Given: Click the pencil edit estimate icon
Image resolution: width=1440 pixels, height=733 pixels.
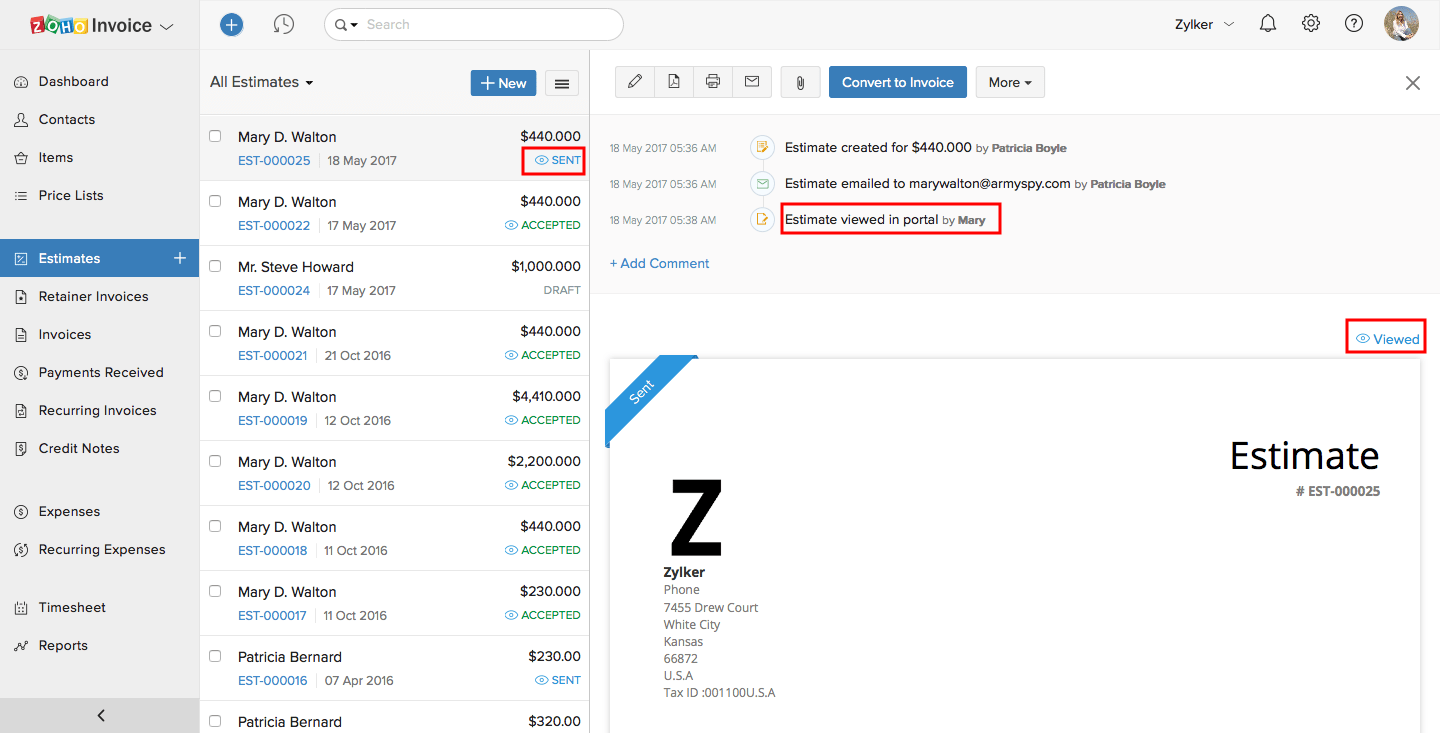Looking at the screenshot, I should (x=634, y=82).
